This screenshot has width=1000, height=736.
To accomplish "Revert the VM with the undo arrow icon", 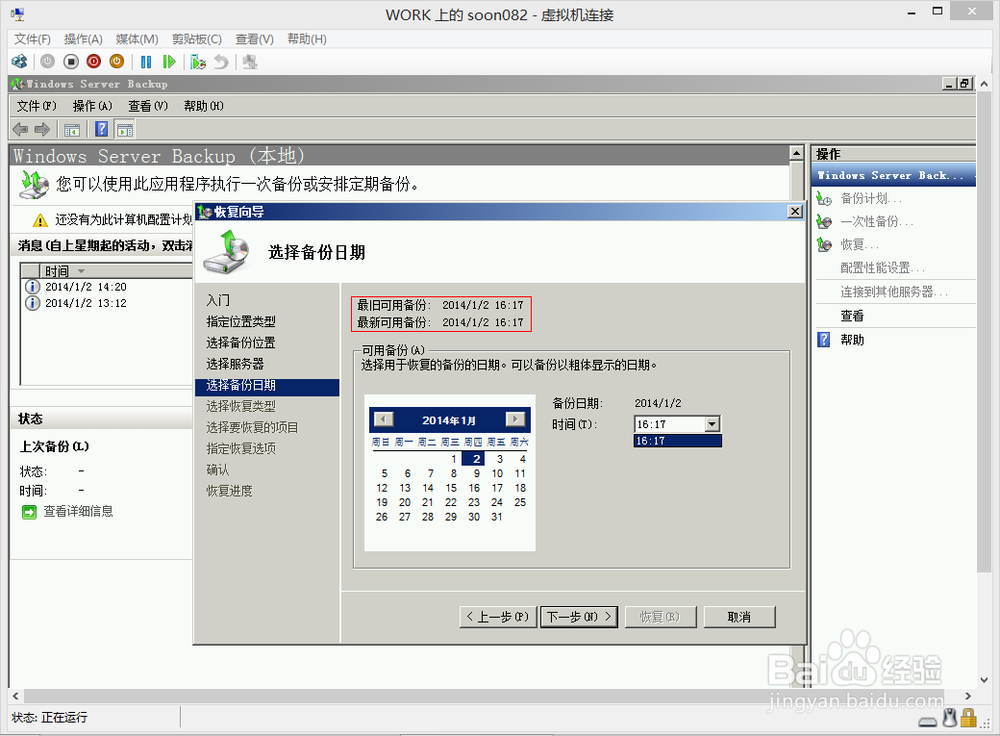I will tap(221, 62).
